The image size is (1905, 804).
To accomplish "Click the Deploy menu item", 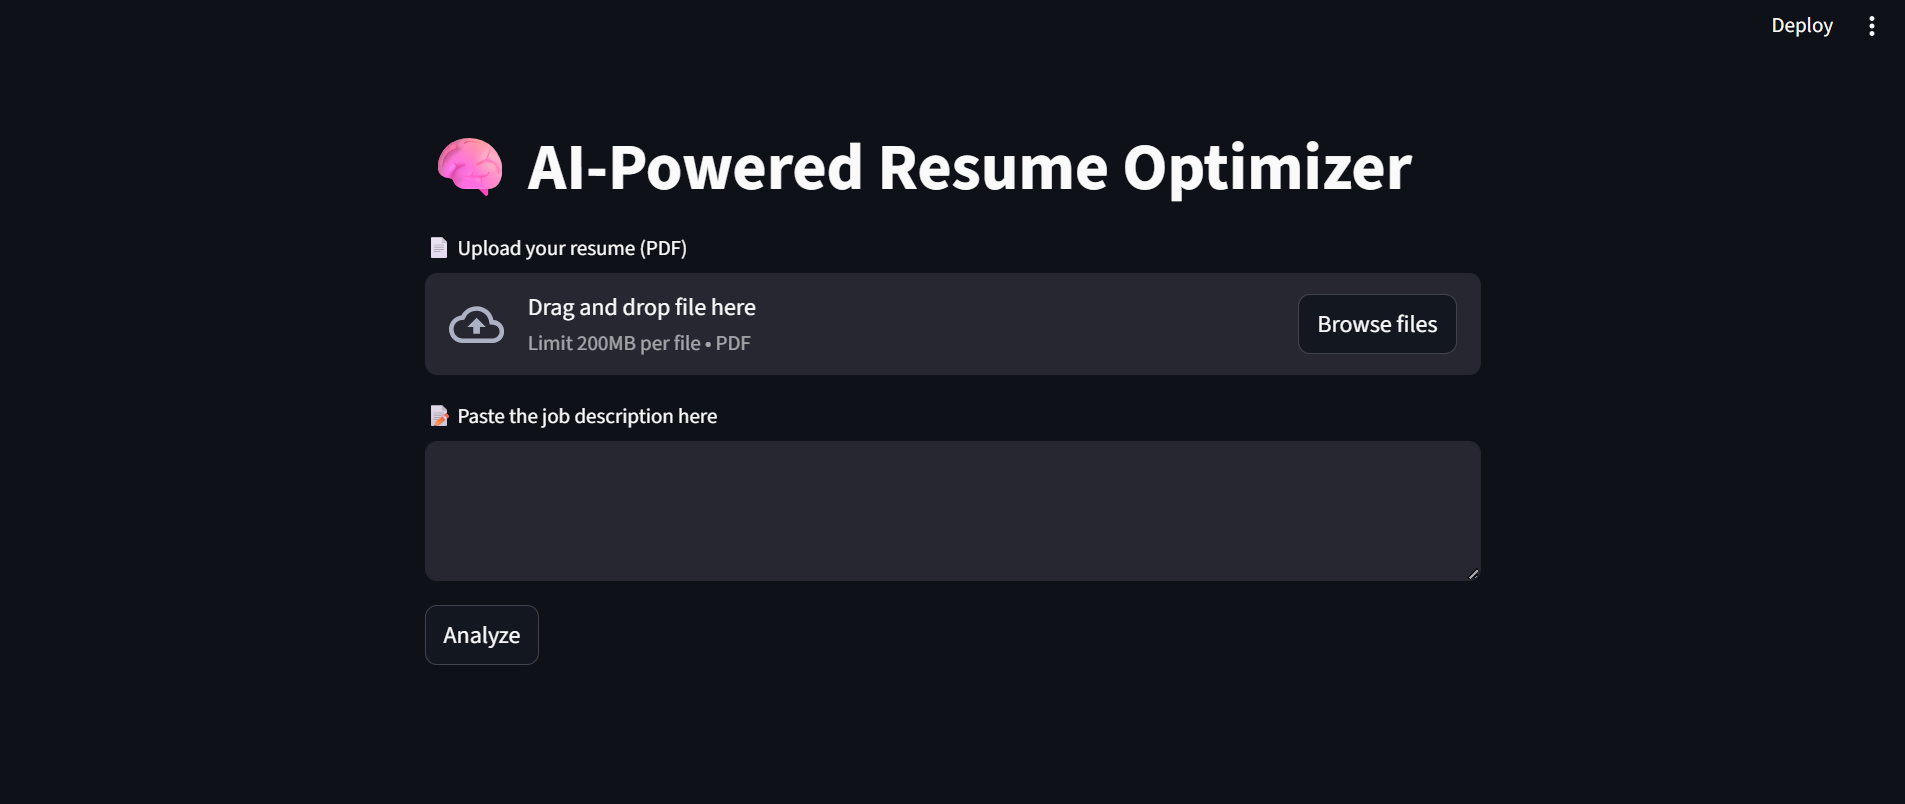I will [1801, 25].
